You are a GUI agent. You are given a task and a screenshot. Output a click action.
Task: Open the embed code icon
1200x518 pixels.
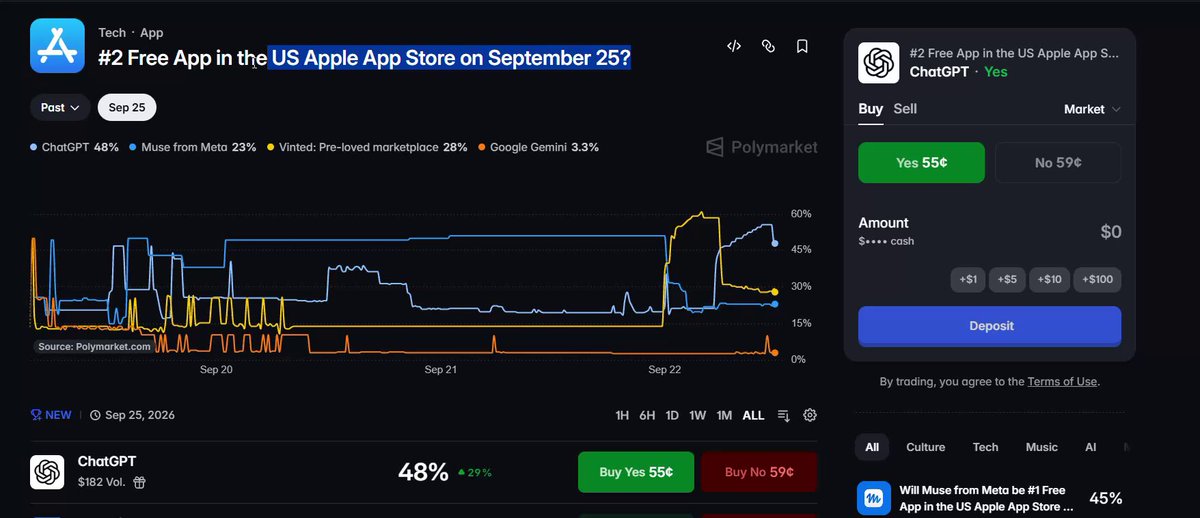tap(733, 46)
